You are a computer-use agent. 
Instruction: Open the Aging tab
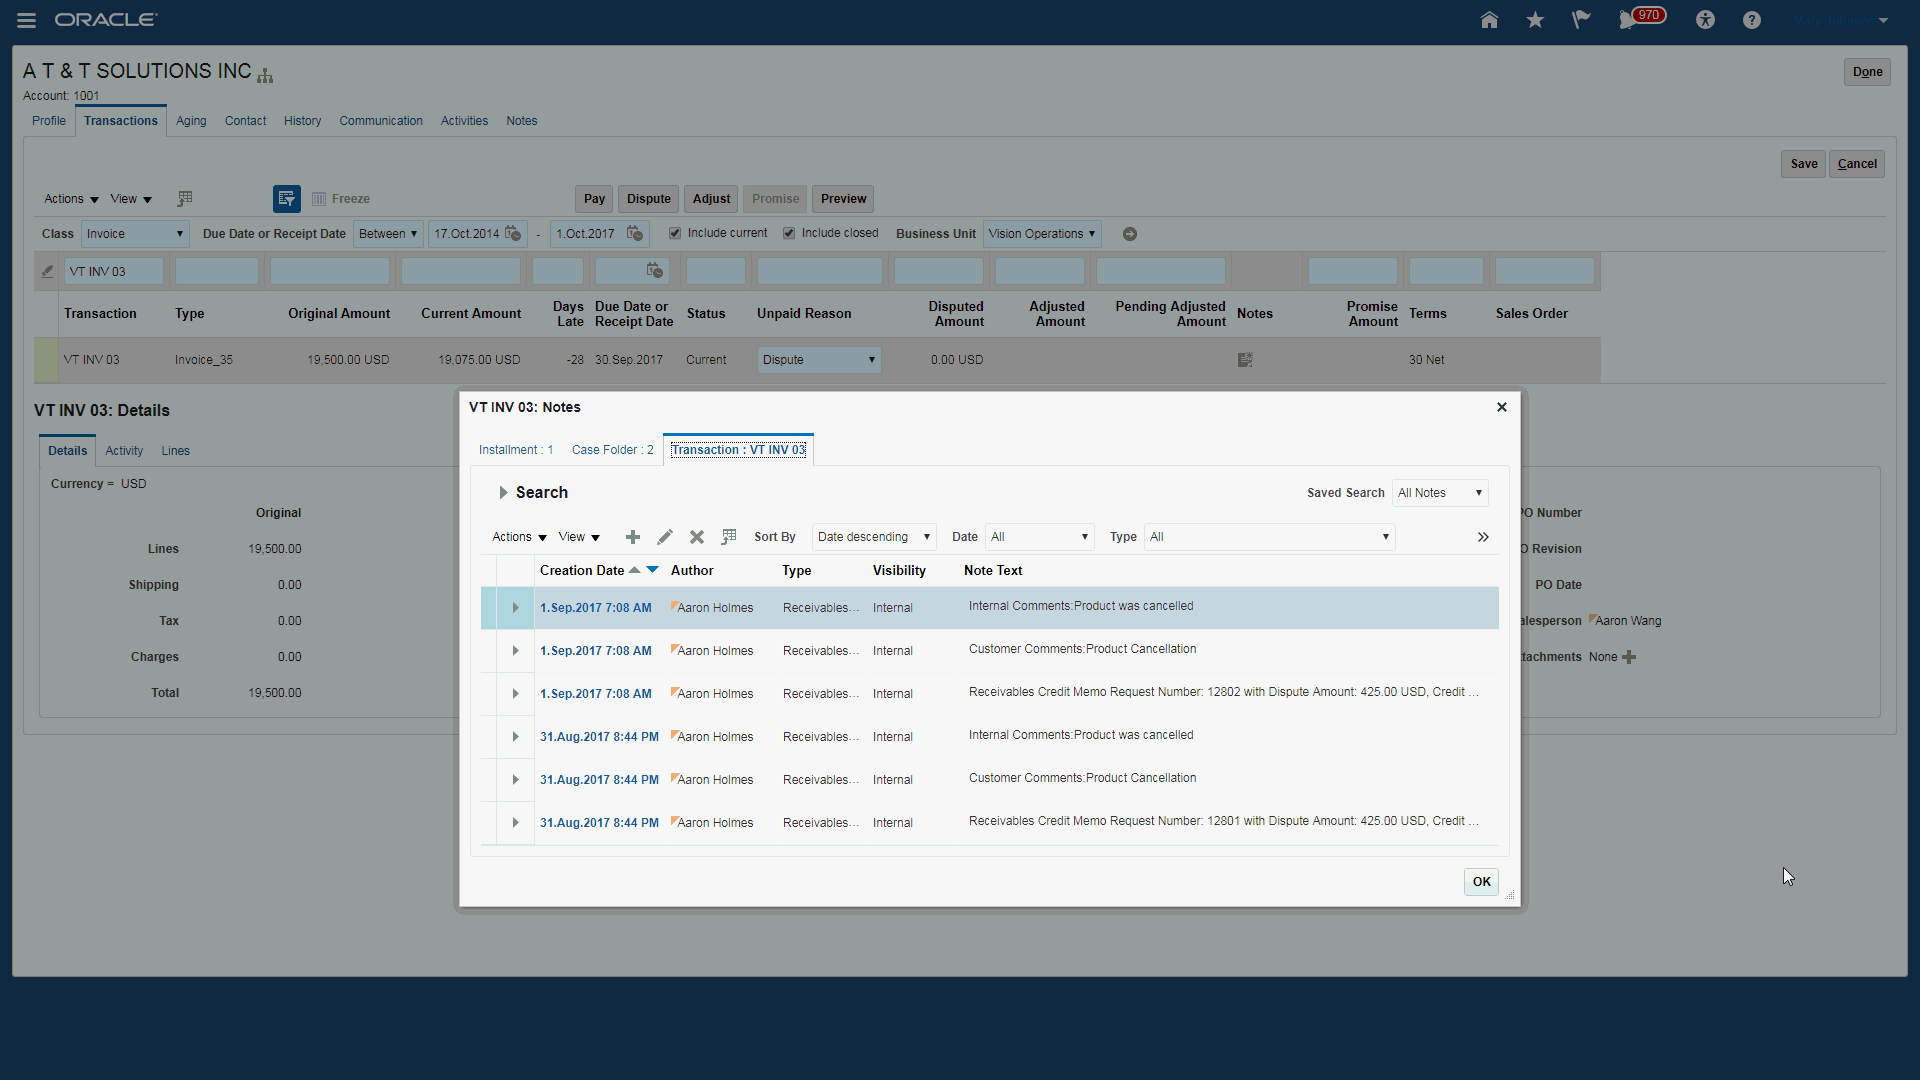(x=191, y=121)
